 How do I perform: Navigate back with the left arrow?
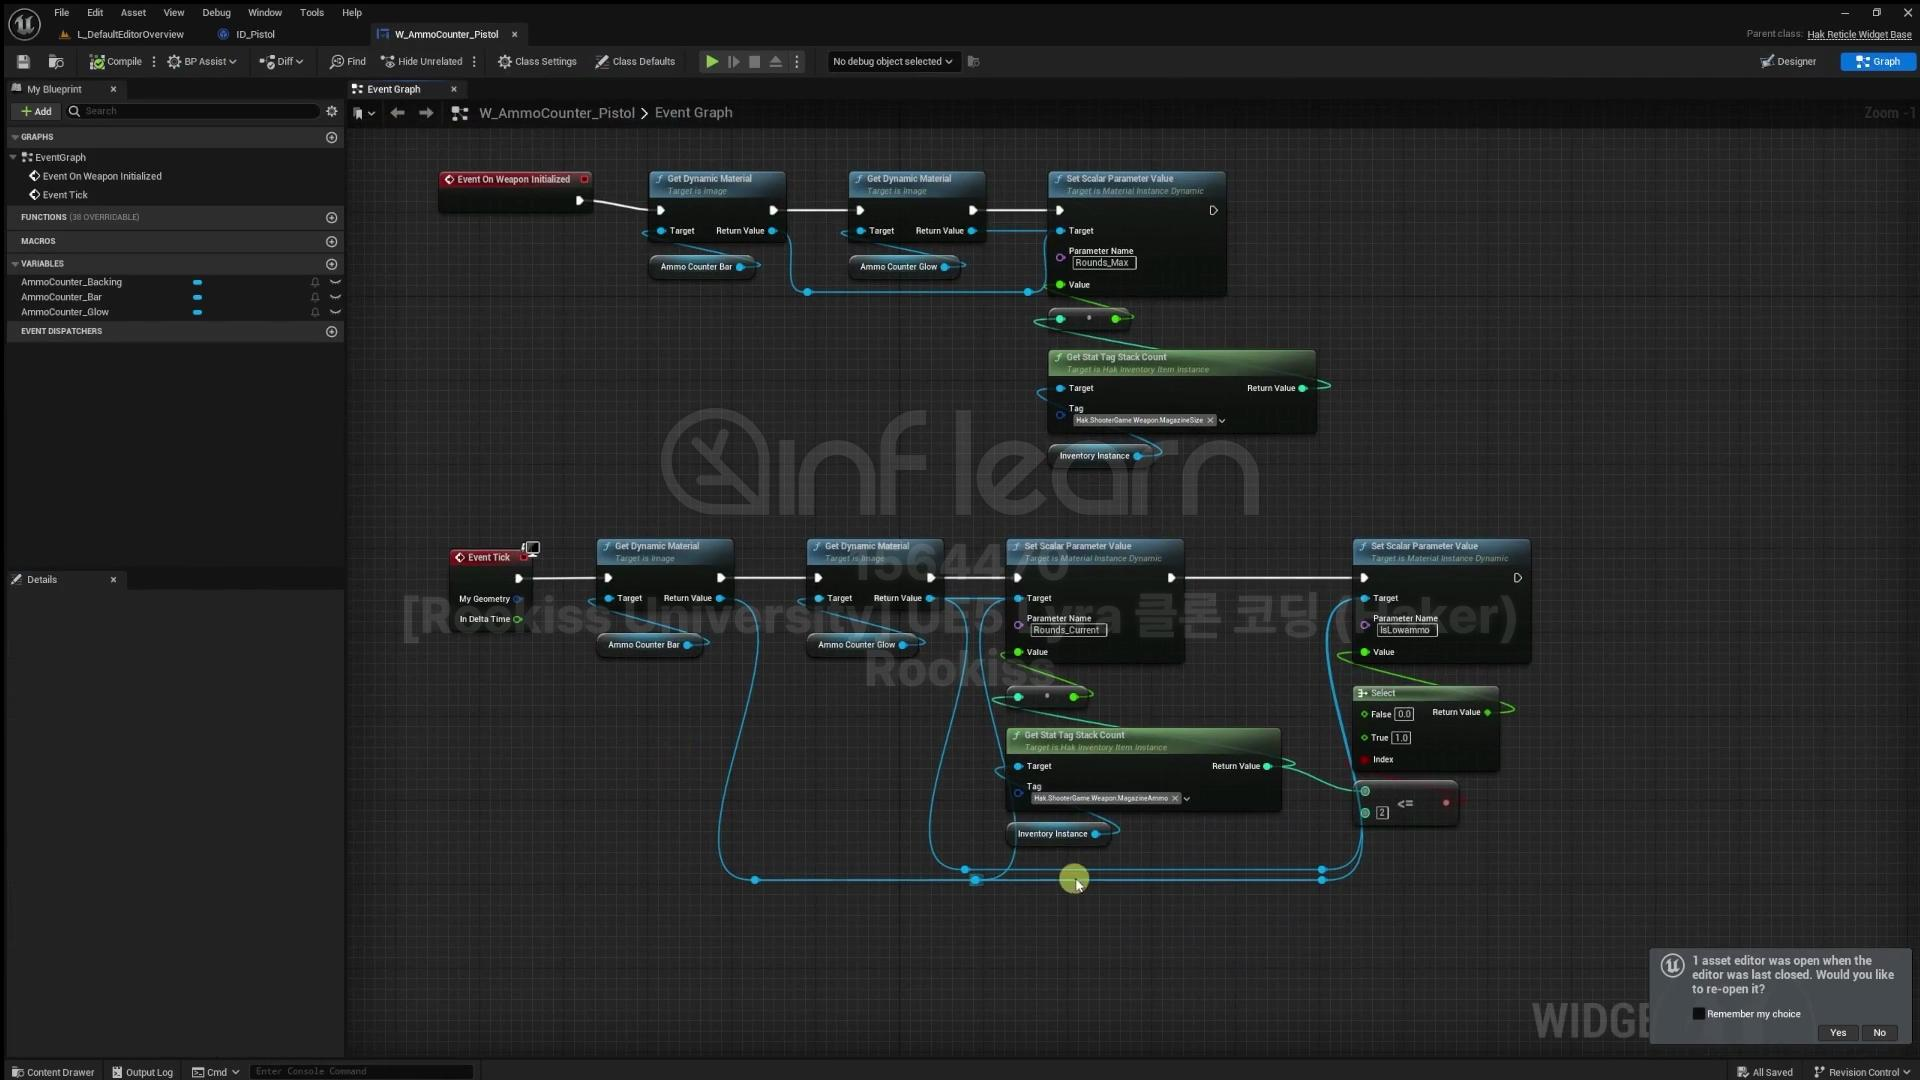point(398,113)
